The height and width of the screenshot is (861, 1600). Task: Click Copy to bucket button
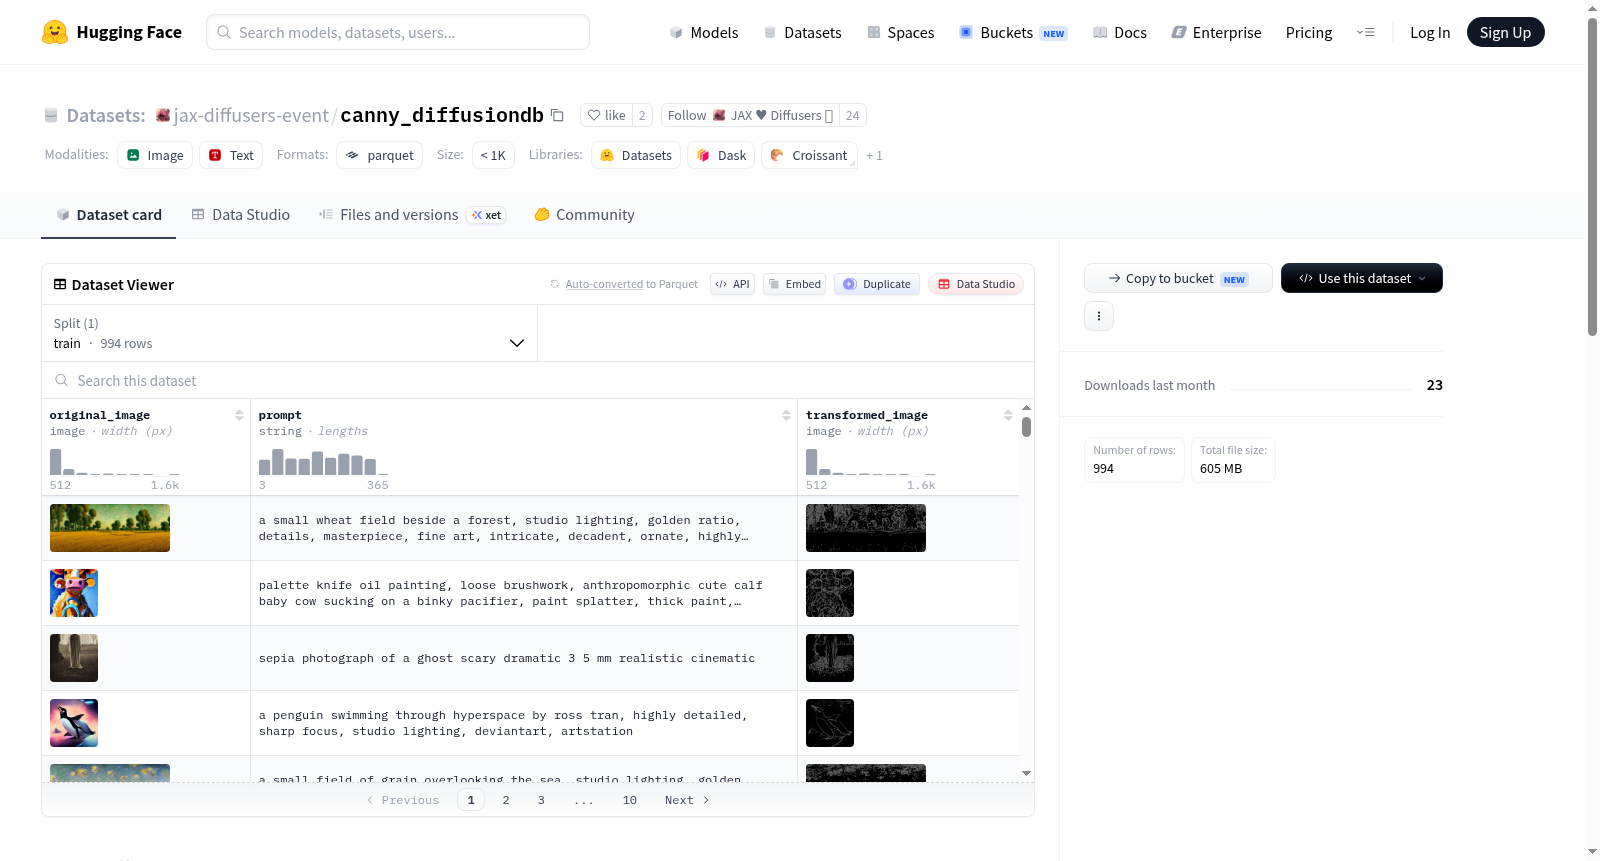pyautogui.click(x=1178, y=278)
